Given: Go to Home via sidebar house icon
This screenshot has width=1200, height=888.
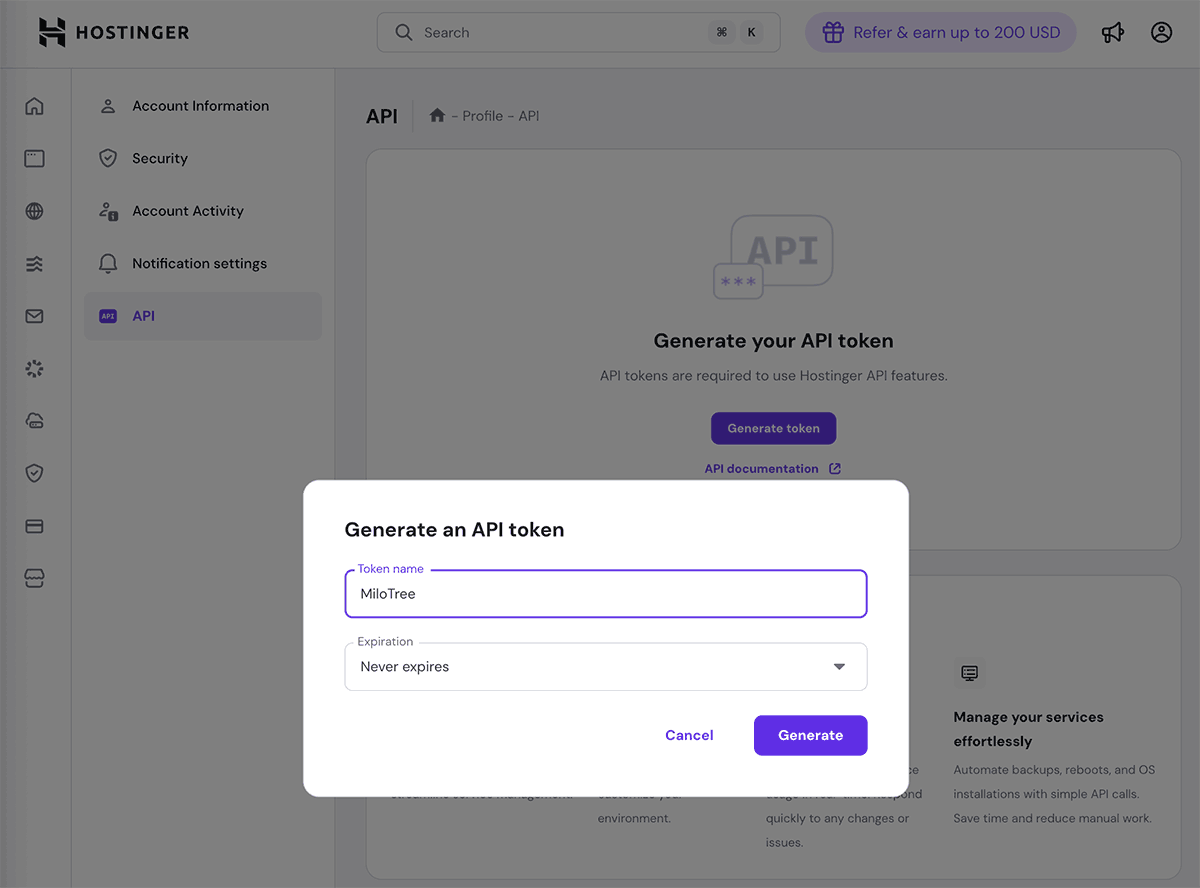Looking at the screenshot, I should tap(35, 106).
